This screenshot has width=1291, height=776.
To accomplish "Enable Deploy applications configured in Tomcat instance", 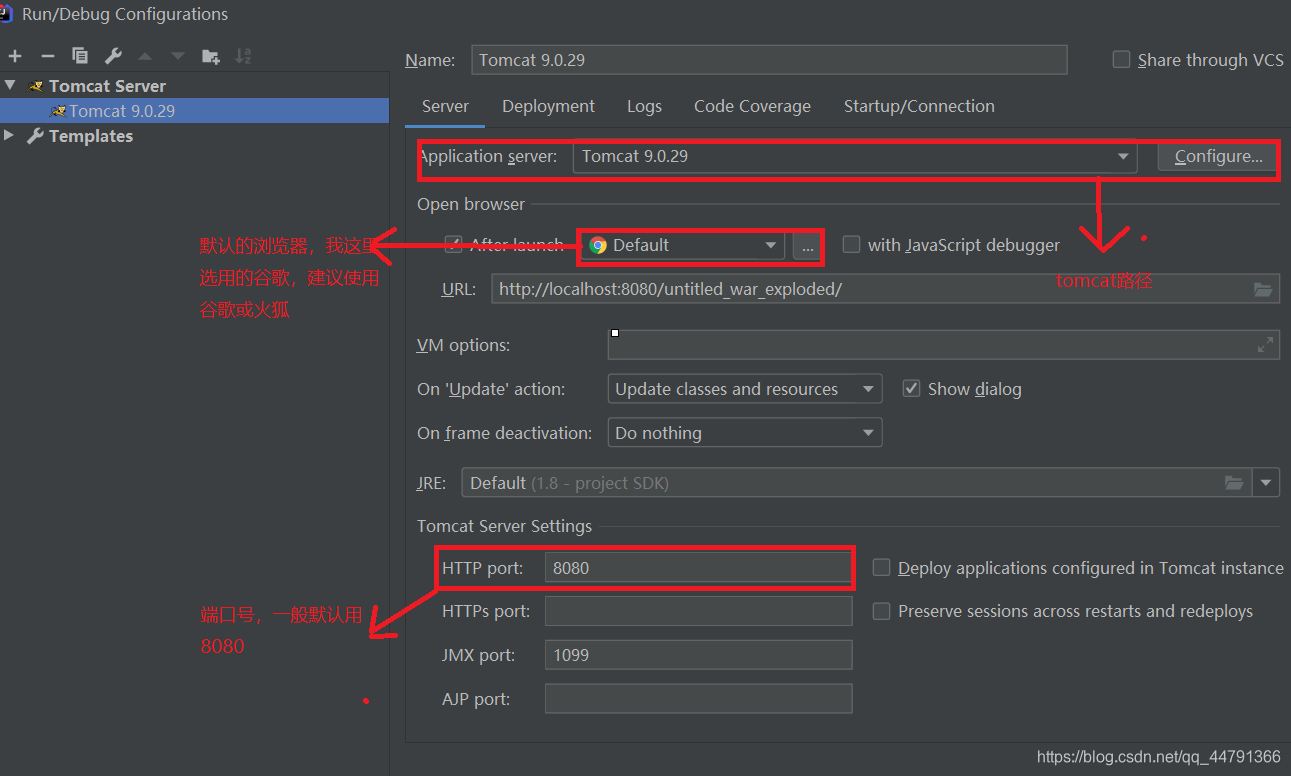I will point(881,568).
